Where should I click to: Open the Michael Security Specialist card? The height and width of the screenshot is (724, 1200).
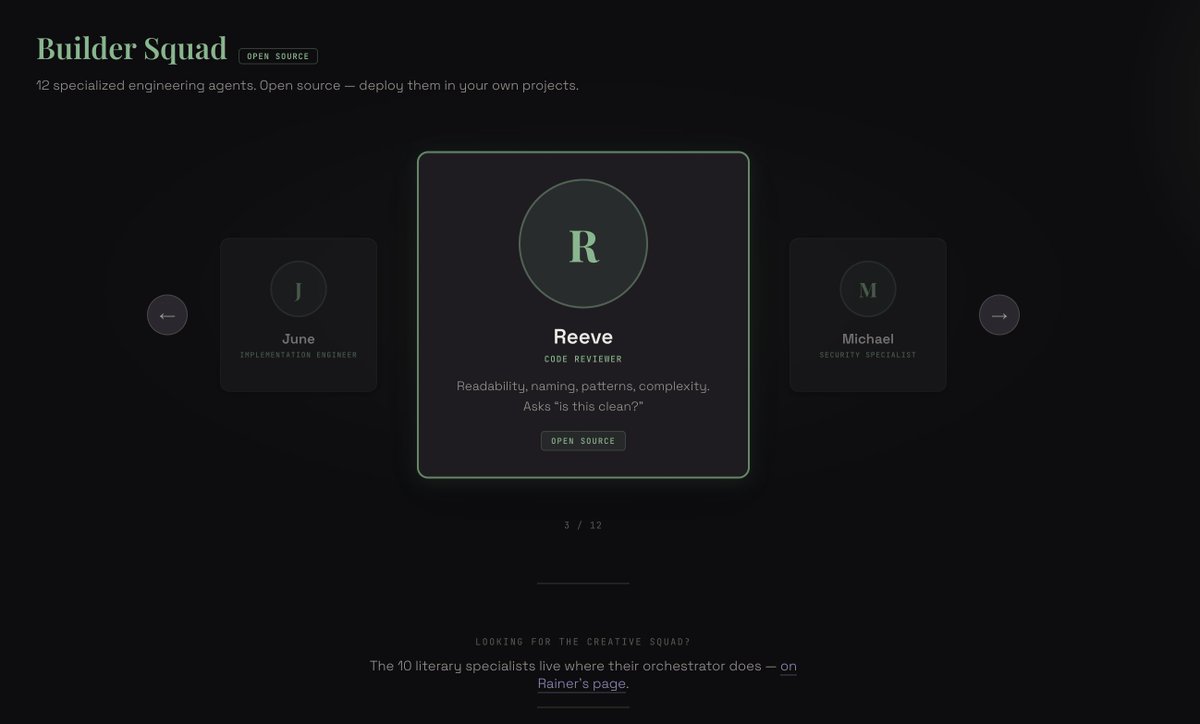pos(868,314)
